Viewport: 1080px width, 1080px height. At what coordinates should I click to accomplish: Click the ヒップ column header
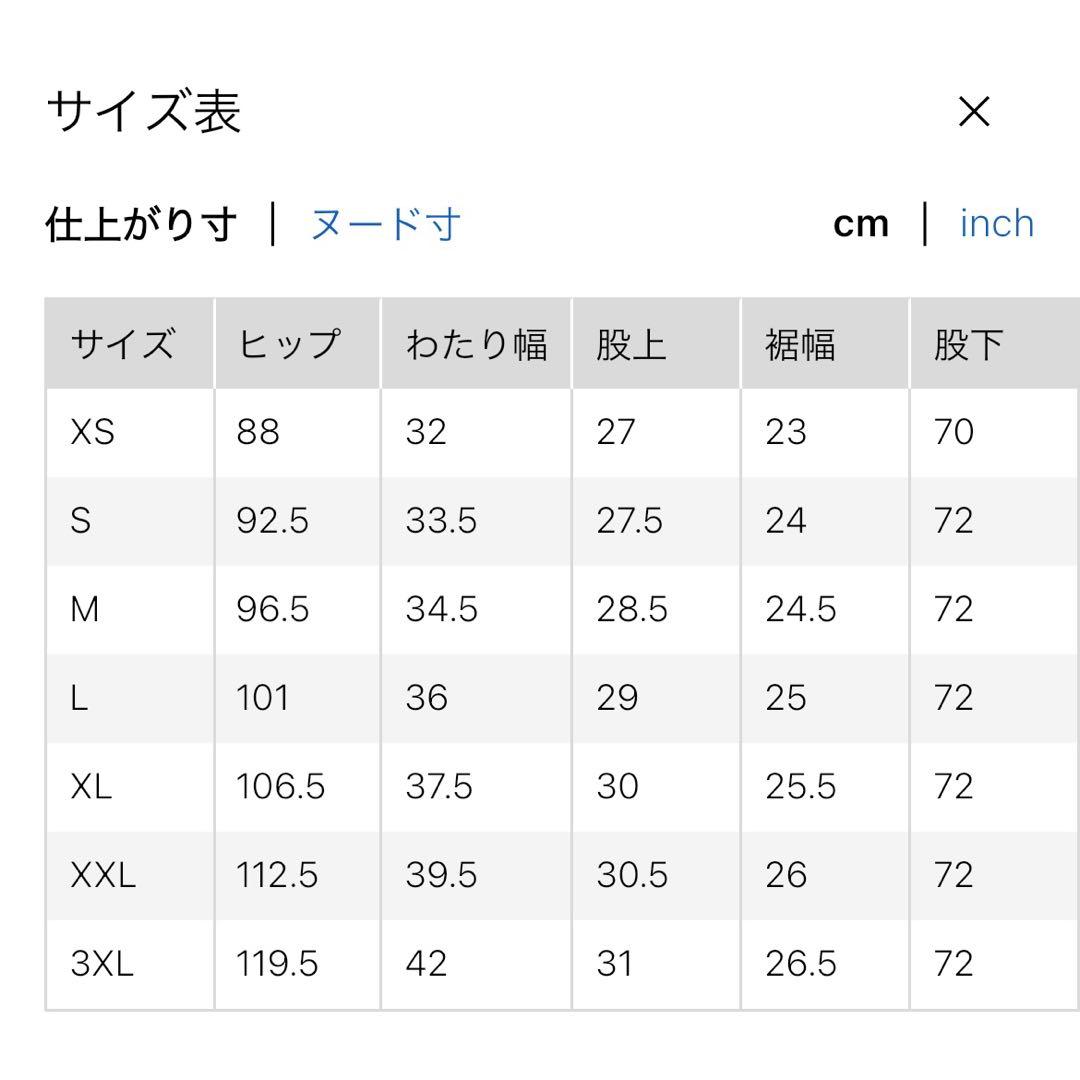click(x=288, y=345)
